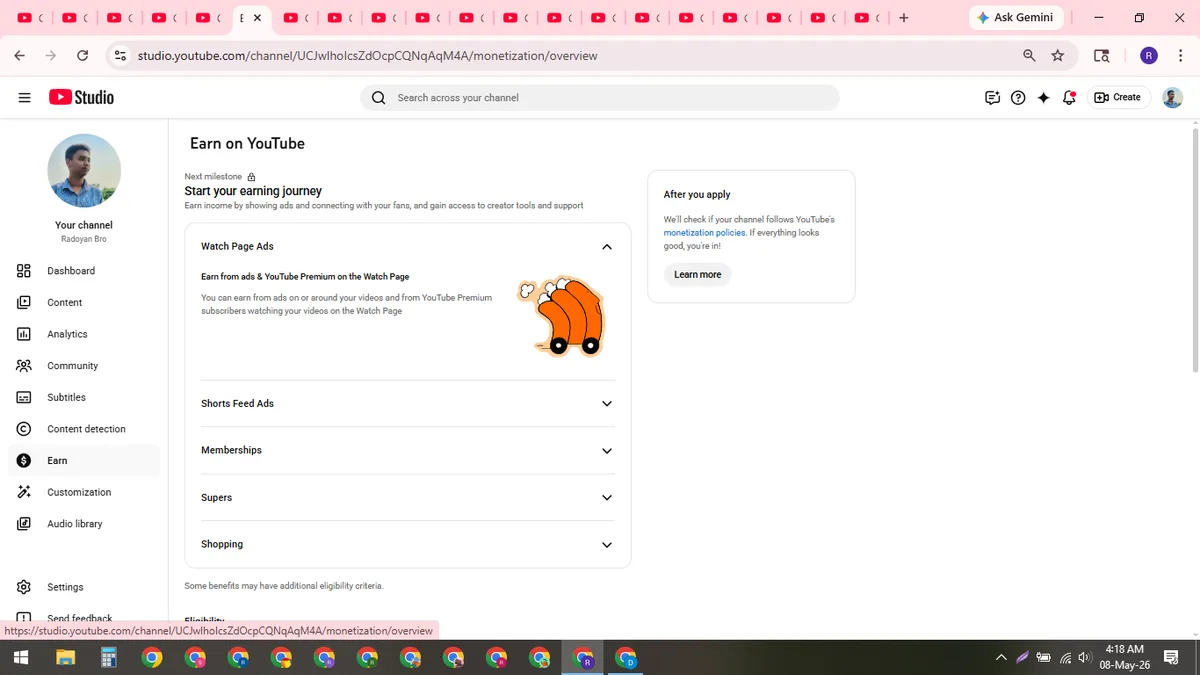Click the Settings gear icon in sidebar
The image size is (1200, 675).
click(24, 587)
